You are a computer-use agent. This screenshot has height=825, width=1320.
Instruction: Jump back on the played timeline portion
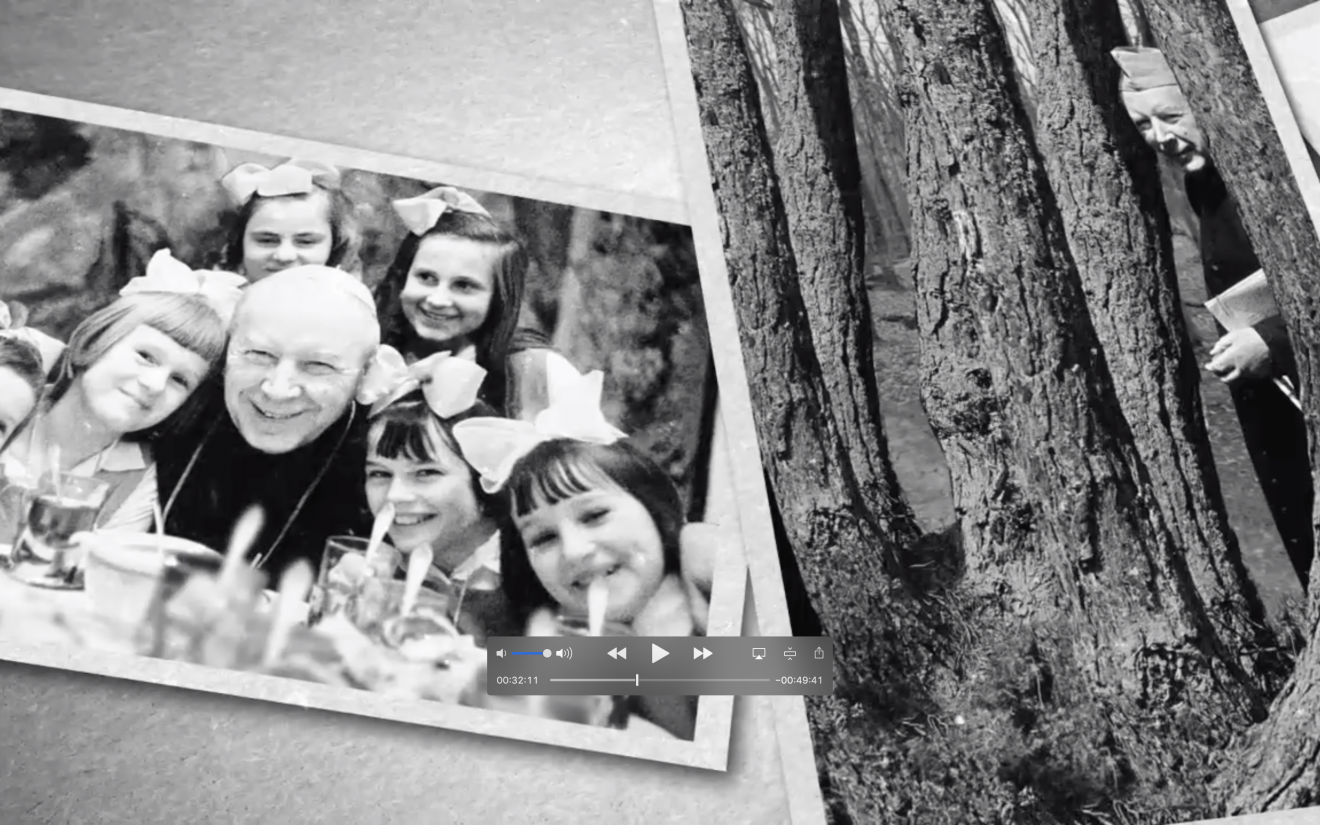(590, 680)
